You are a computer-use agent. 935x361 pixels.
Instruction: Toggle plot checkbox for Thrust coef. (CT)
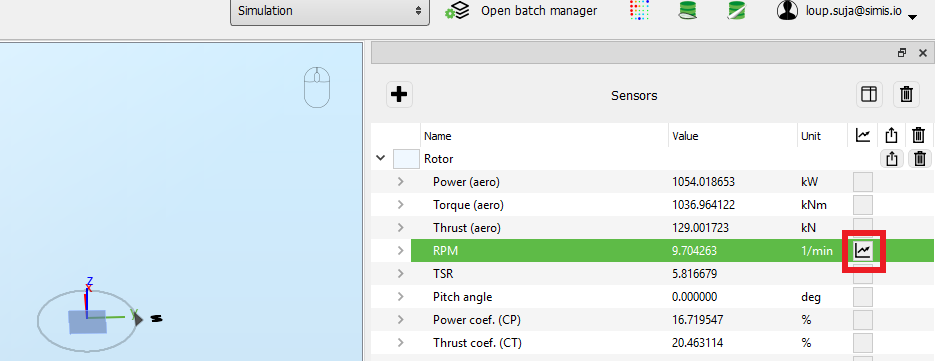[x=863, y=343]
